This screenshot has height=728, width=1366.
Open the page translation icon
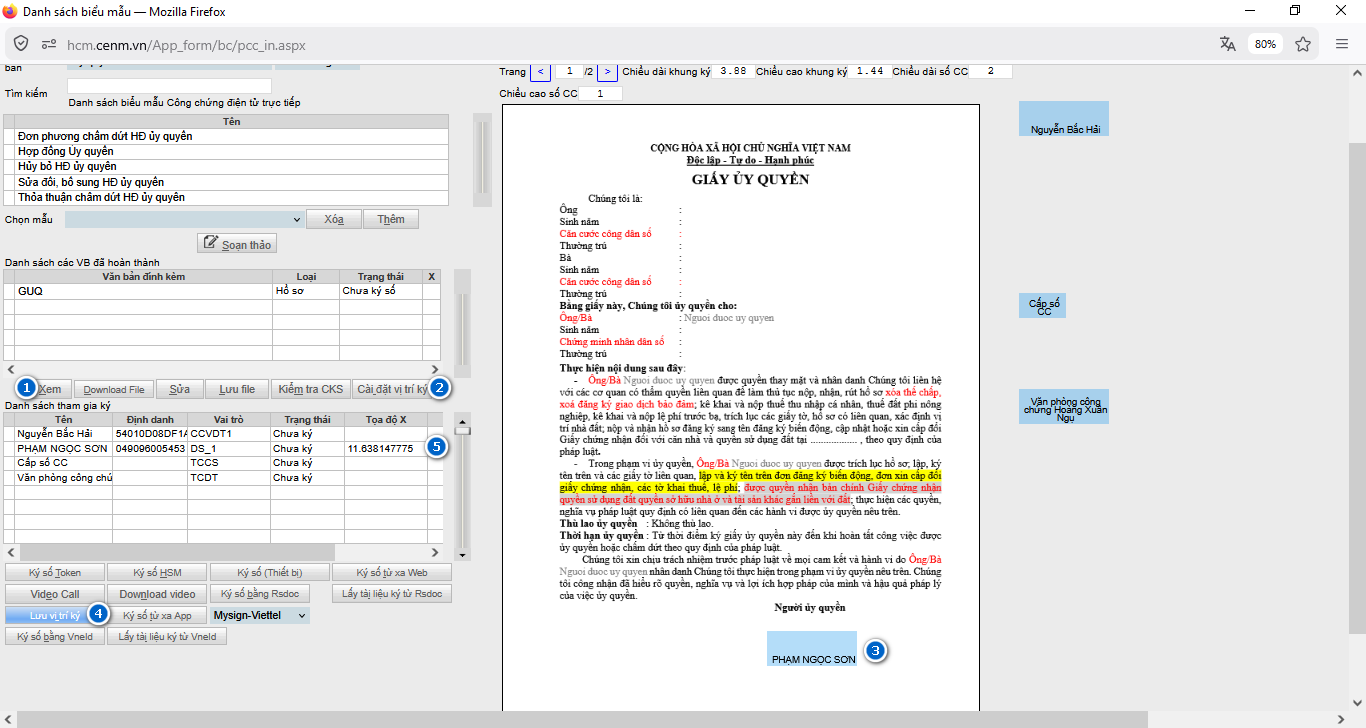coord(1228,44)
